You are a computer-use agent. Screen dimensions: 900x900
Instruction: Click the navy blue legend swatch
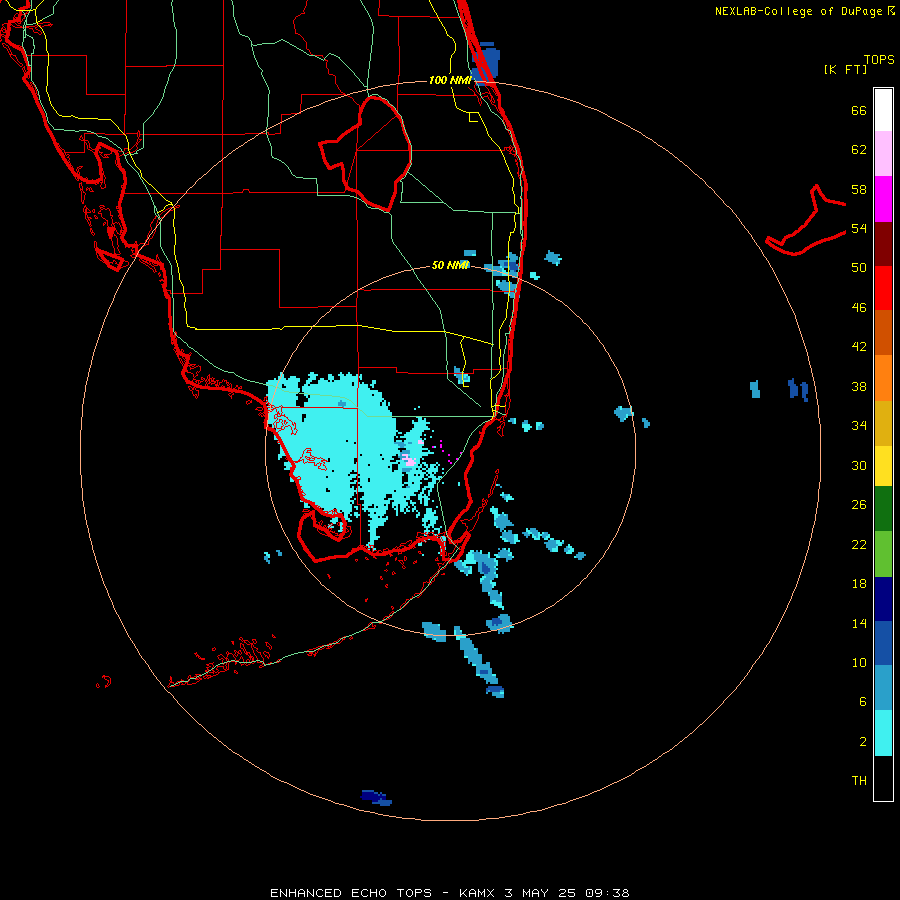[x=883, y=599]
